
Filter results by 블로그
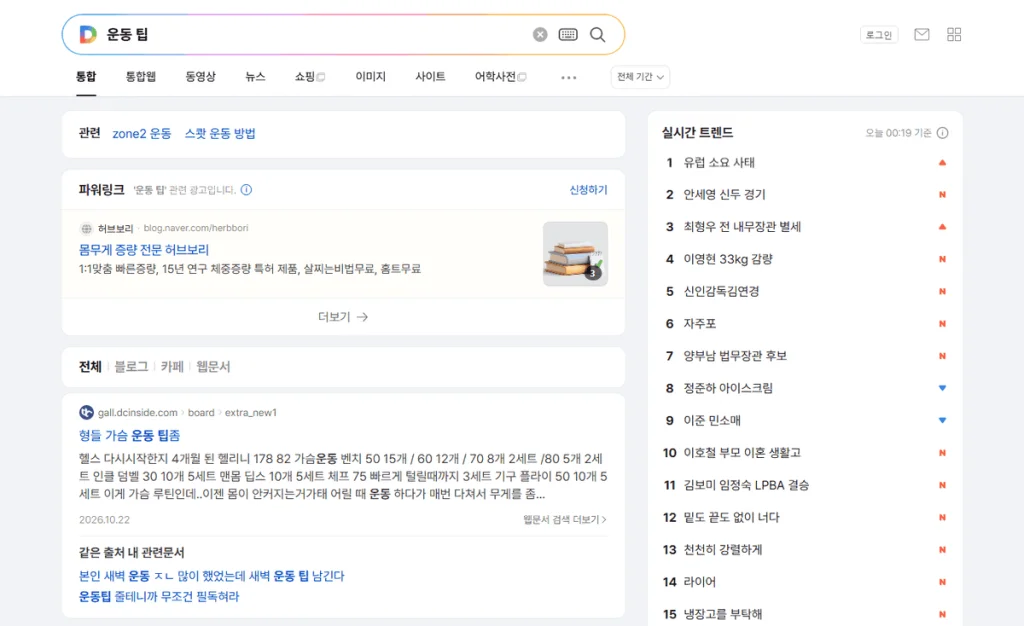131,367
